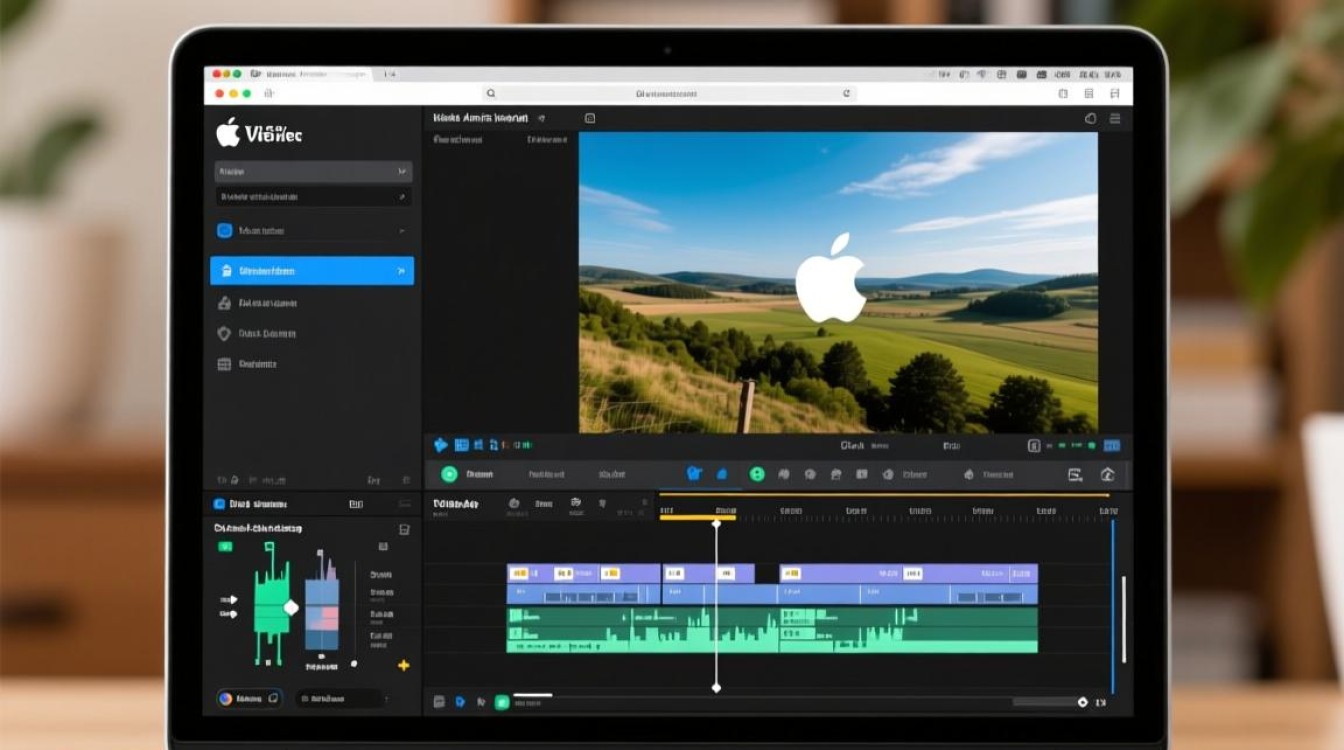
Task: Click the blue arrow icon at the preview's bottom-left
Action: pos(440,445)
